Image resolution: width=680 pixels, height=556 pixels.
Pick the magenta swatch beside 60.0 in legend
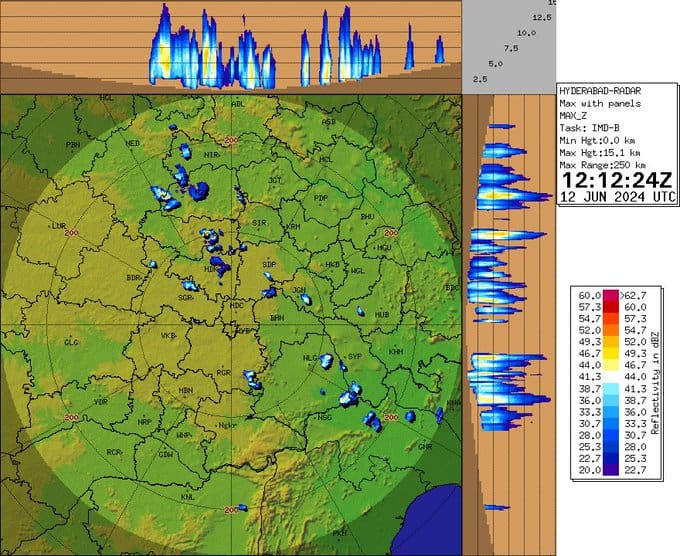point(611,295)
